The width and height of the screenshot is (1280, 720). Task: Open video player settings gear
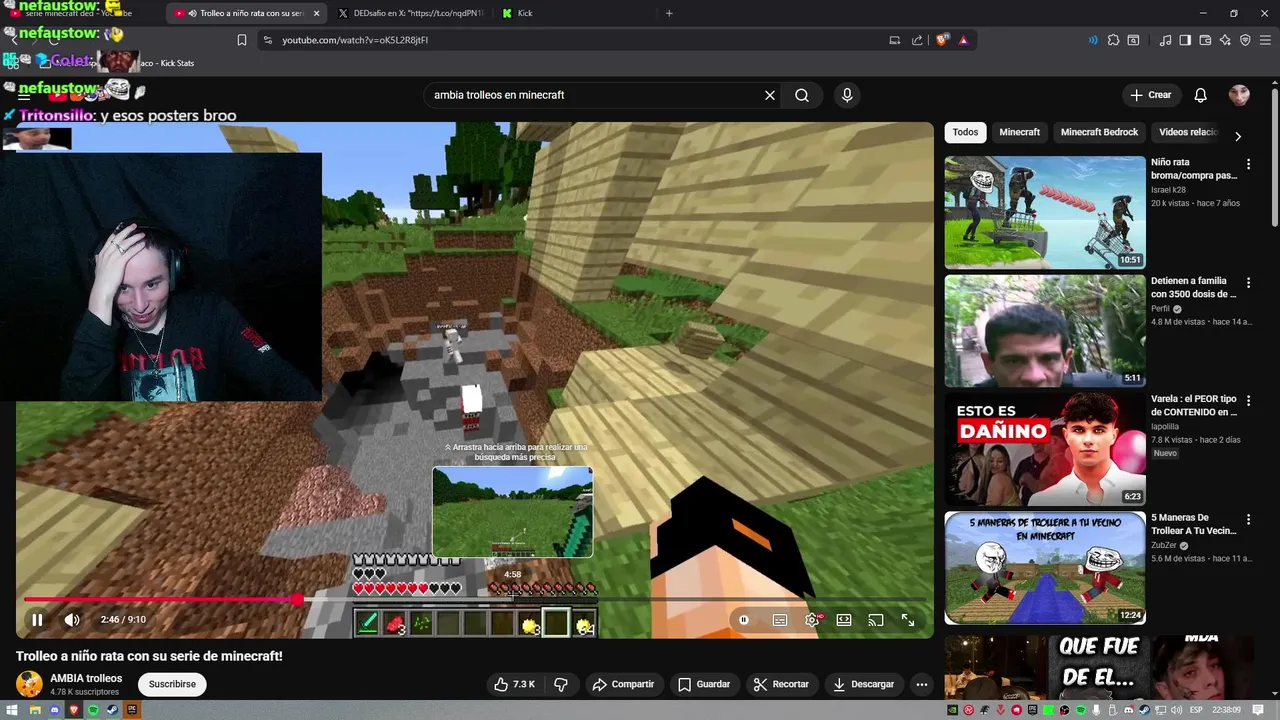pos(812,620)
